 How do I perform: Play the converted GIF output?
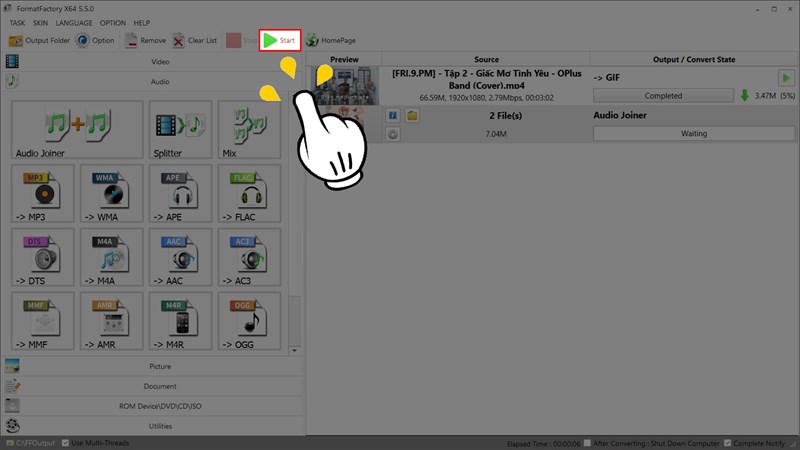(786, 78)
